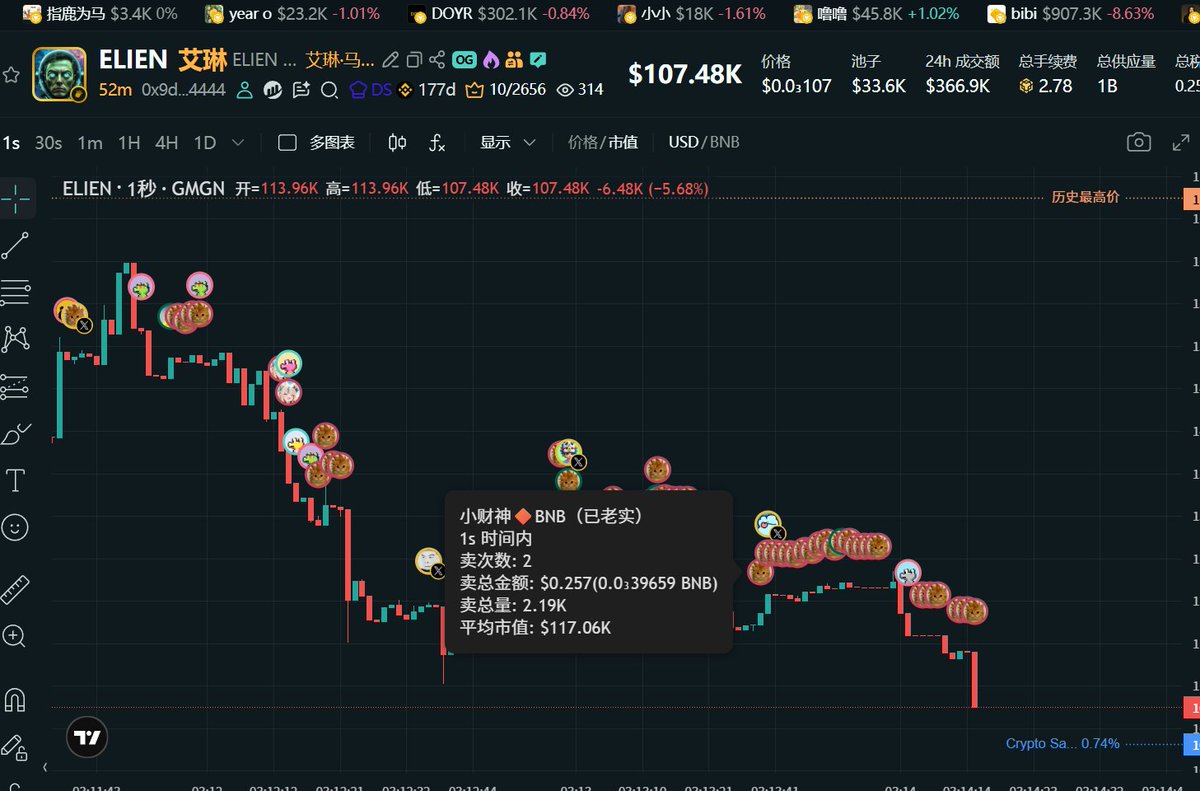Copy the contract address 0x9d...4444

(183, 90)
